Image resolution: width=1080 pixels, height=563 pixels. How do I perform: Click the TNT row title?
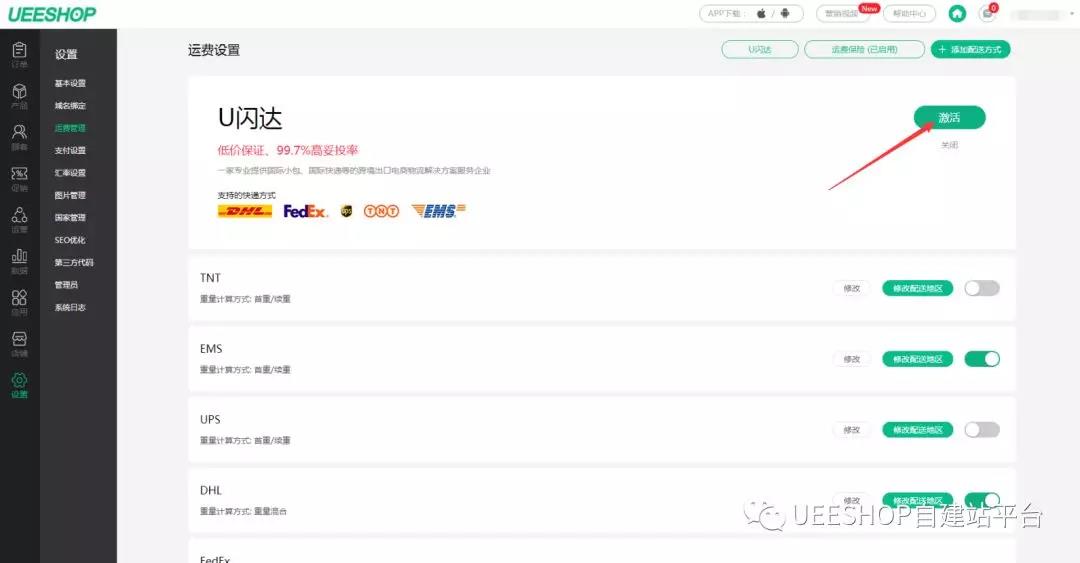coord(210,278)
